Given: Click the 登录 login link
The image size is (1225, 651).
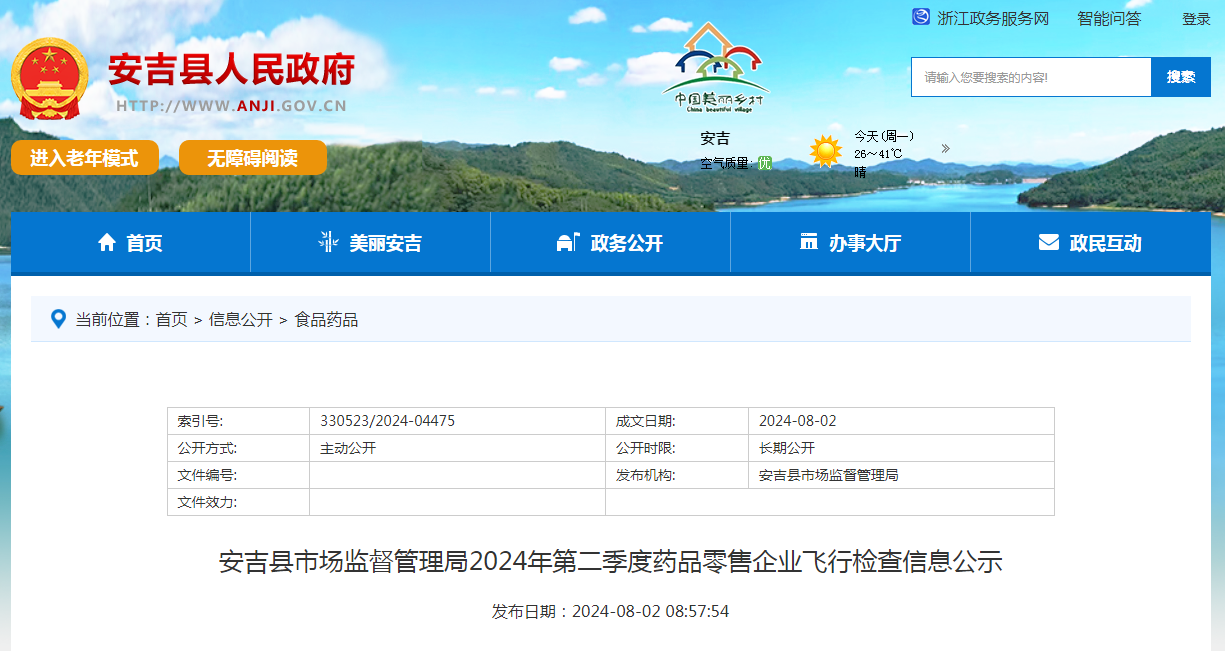Looking at the screenshot, I should [1197, 19].
